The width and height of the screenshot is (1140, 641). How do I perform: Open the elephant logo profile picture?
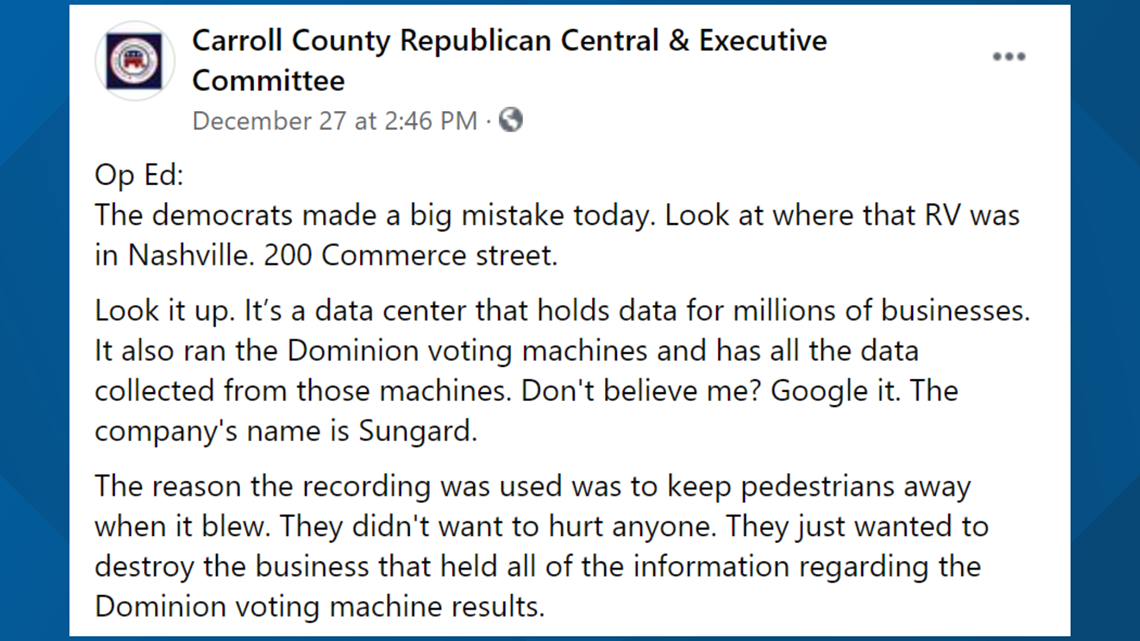click(135, 61)
